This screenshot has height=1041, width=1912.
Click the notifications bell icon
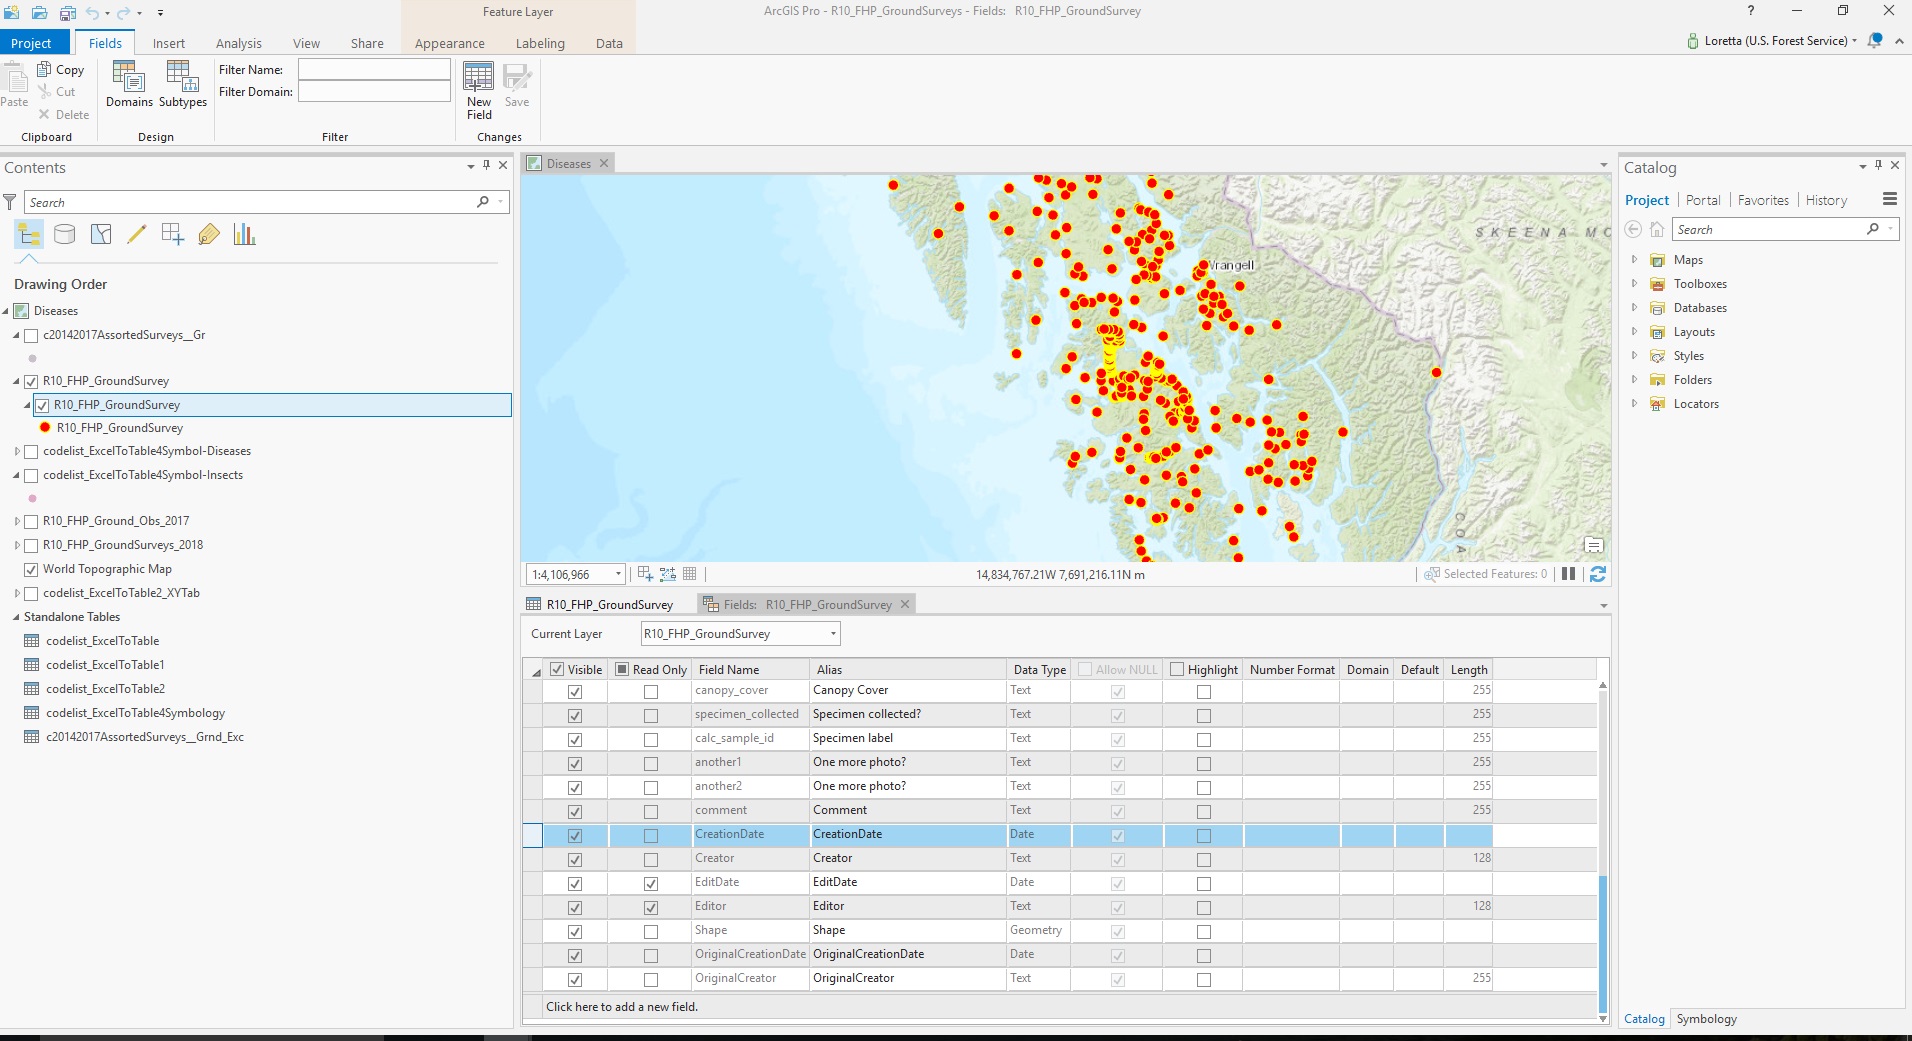coord(1875,41)
